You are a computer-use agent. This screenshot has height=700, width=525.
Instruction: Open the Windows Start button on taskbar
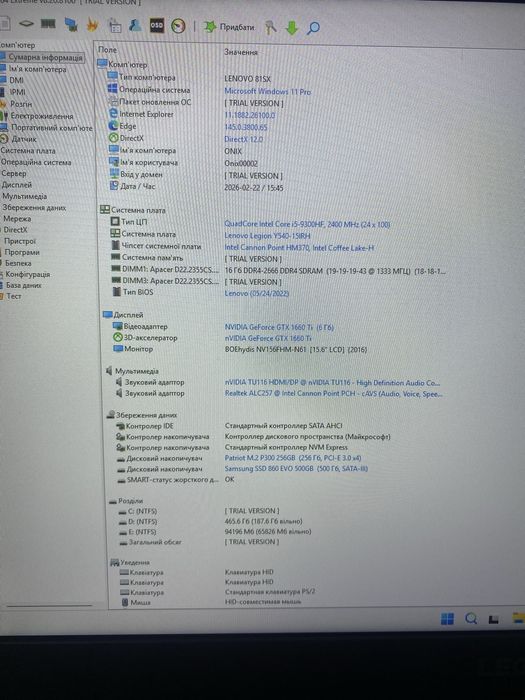coord(447,619)
